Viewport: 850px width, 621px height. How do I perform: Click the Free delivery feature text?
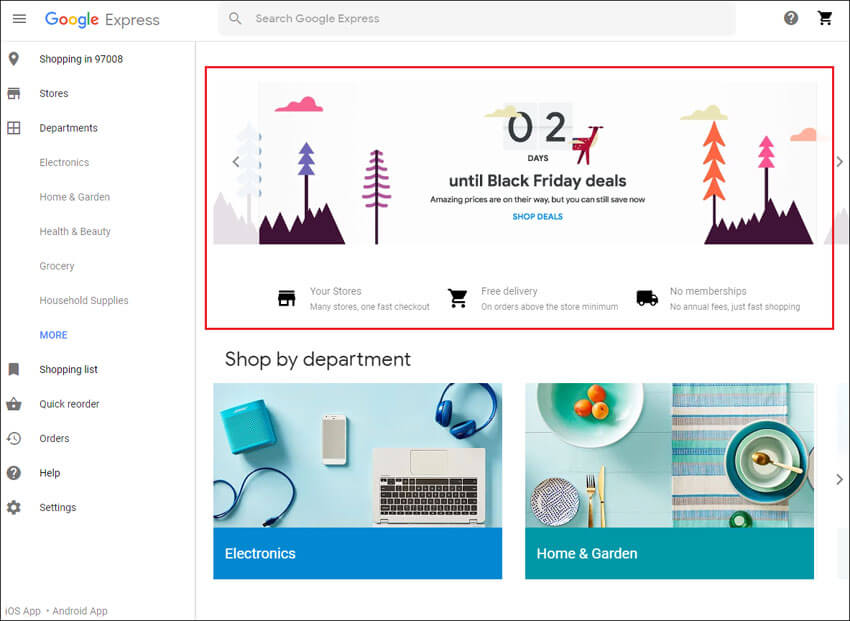point(550,299)
